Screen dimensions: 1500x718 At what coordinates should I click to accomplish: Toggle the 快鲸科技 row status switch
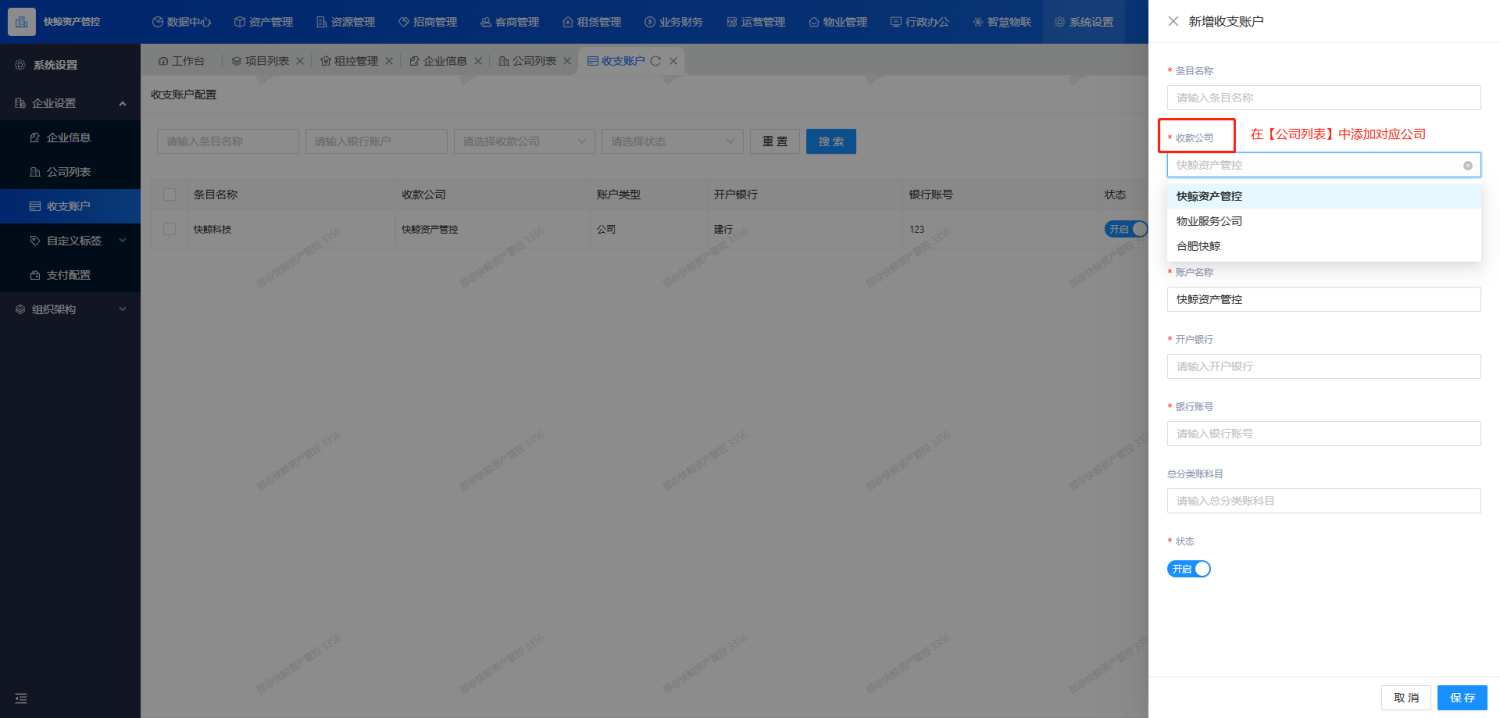pyautogui.click(x=1126, y=229)
